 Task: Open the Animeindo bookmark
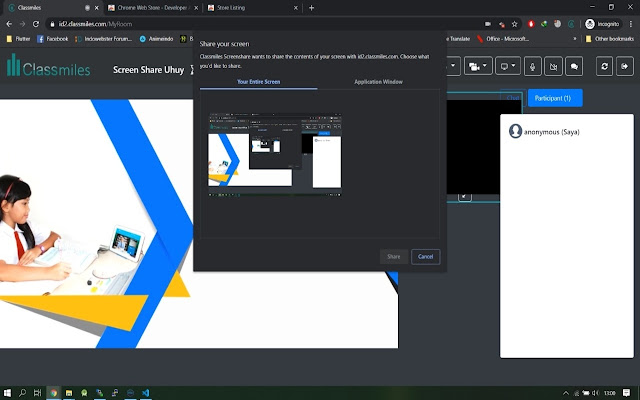[x=156, y=39]
